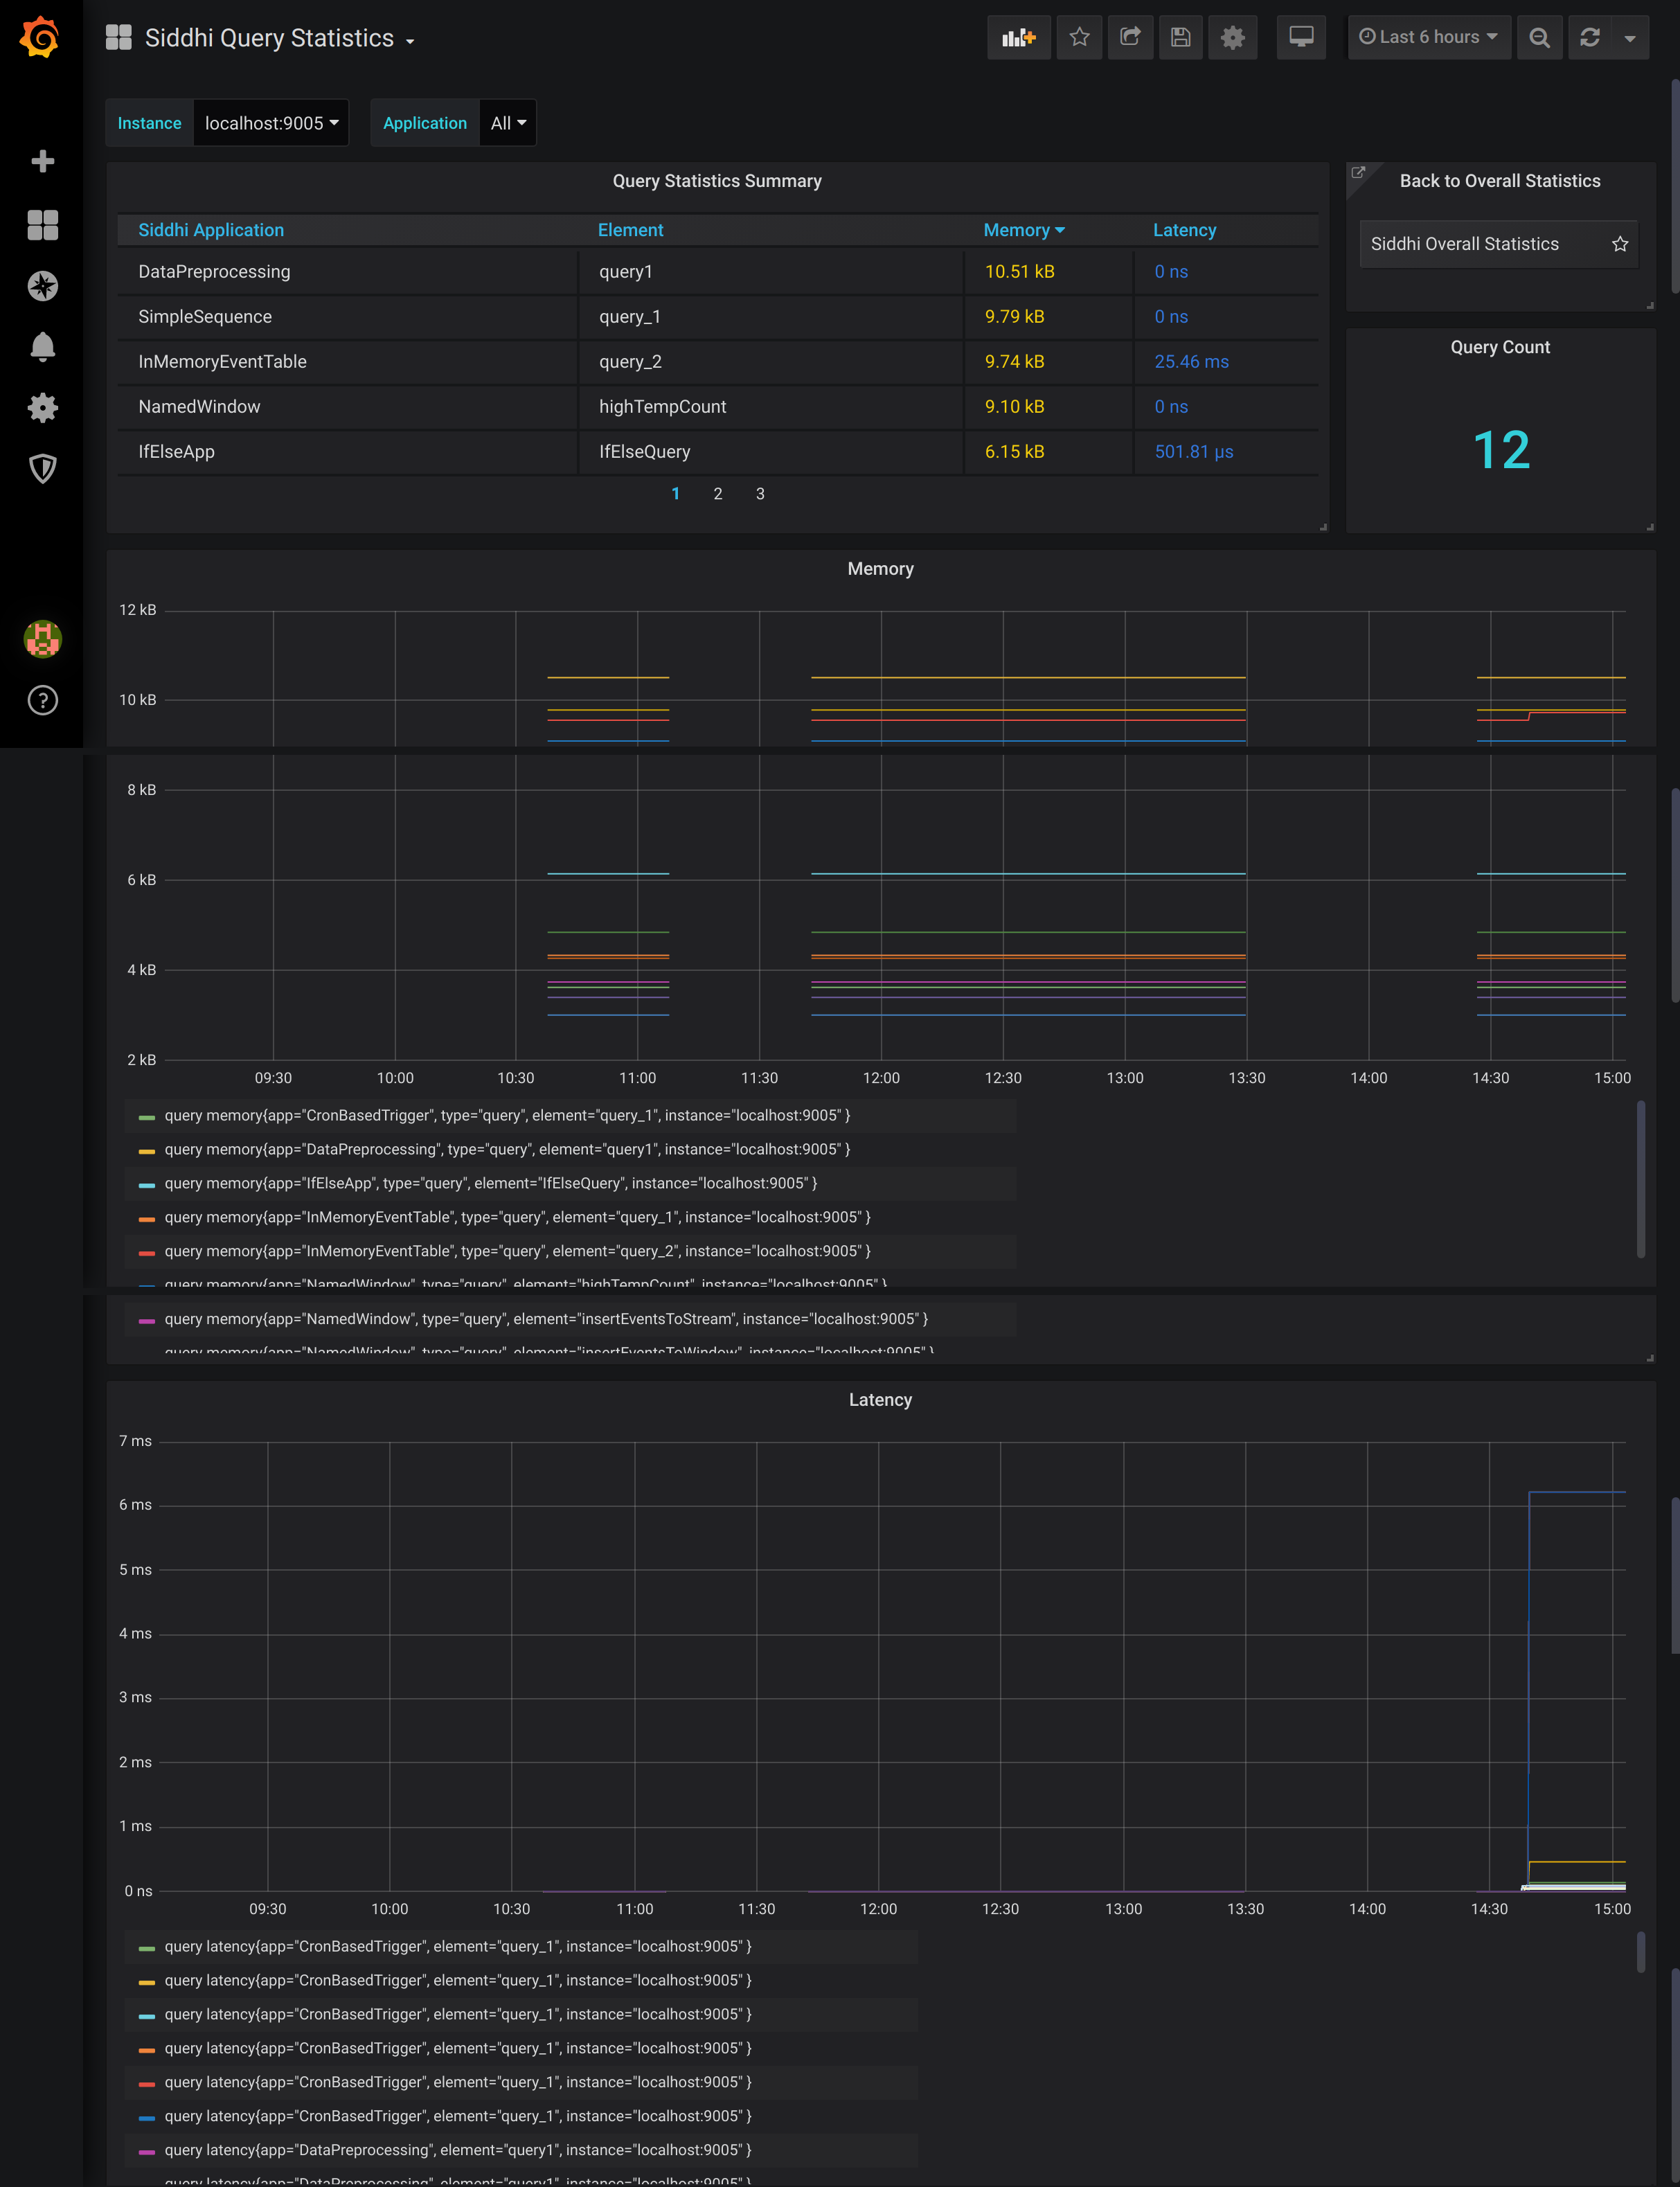
Task: Toggle InMemoryEventTable query_2 memory series
Action: (x=517, y=1251)
